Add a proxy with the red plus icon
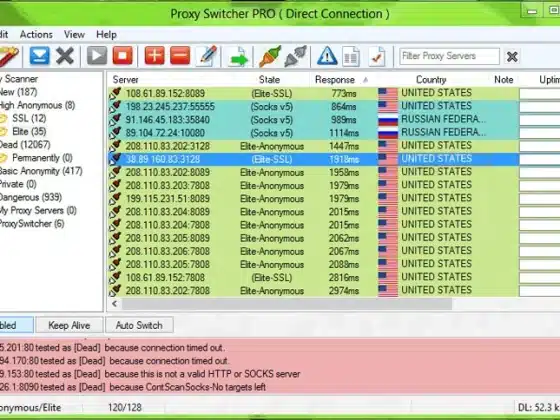 point(154,56)
